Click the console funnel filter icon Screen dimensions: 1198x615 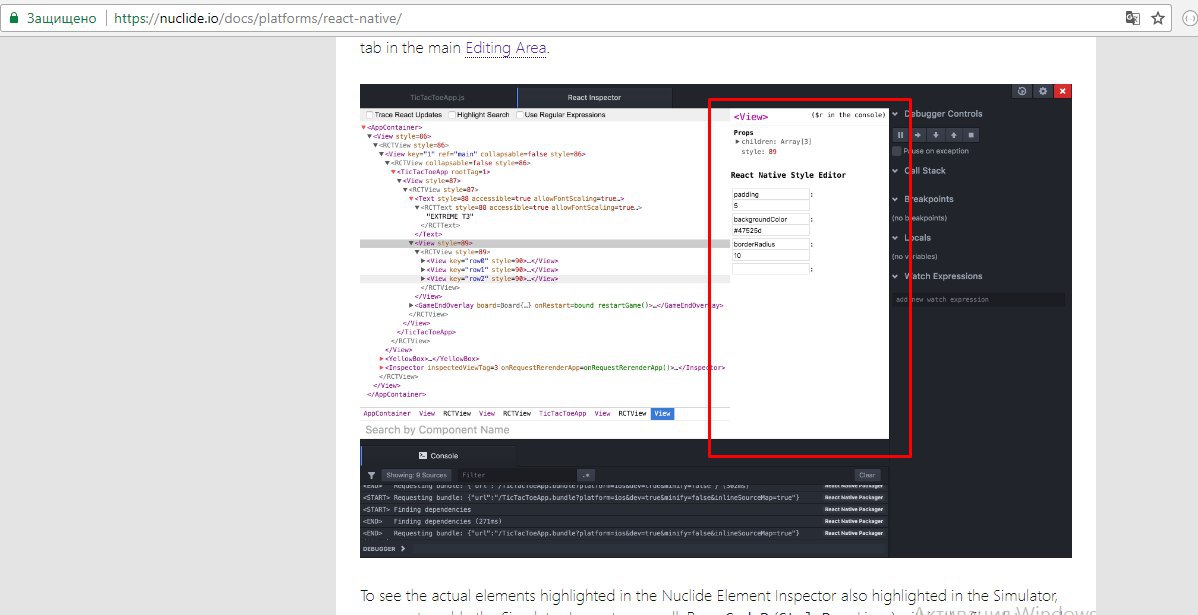[x=371, y=475]
